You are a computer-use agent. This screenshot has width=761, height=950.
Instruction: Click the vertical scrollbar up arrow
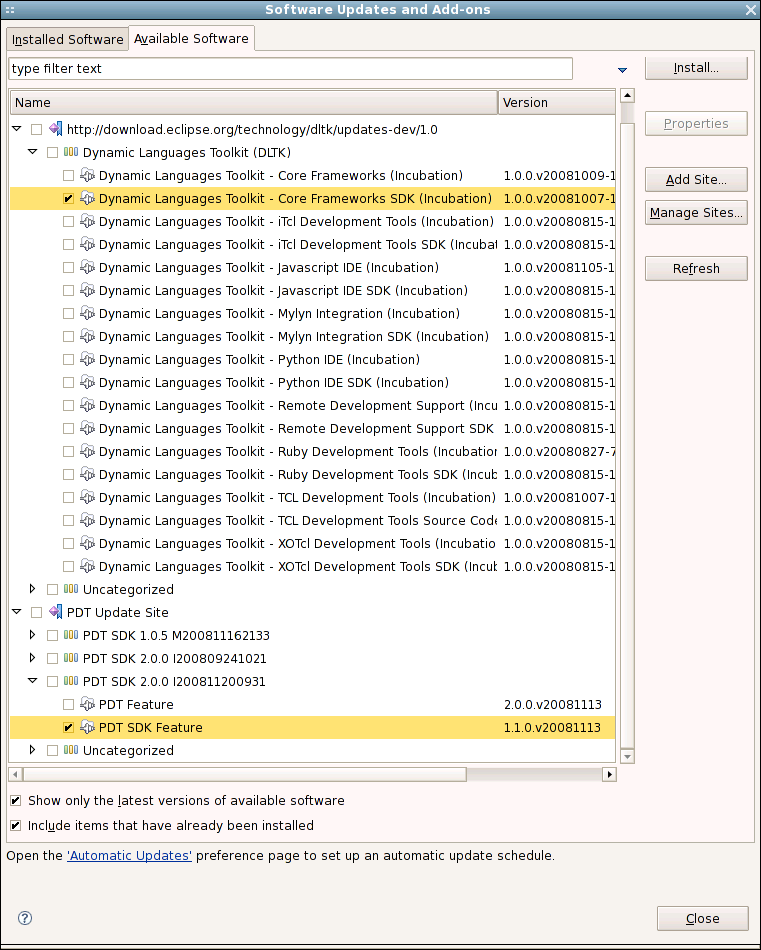pos(628,95)
